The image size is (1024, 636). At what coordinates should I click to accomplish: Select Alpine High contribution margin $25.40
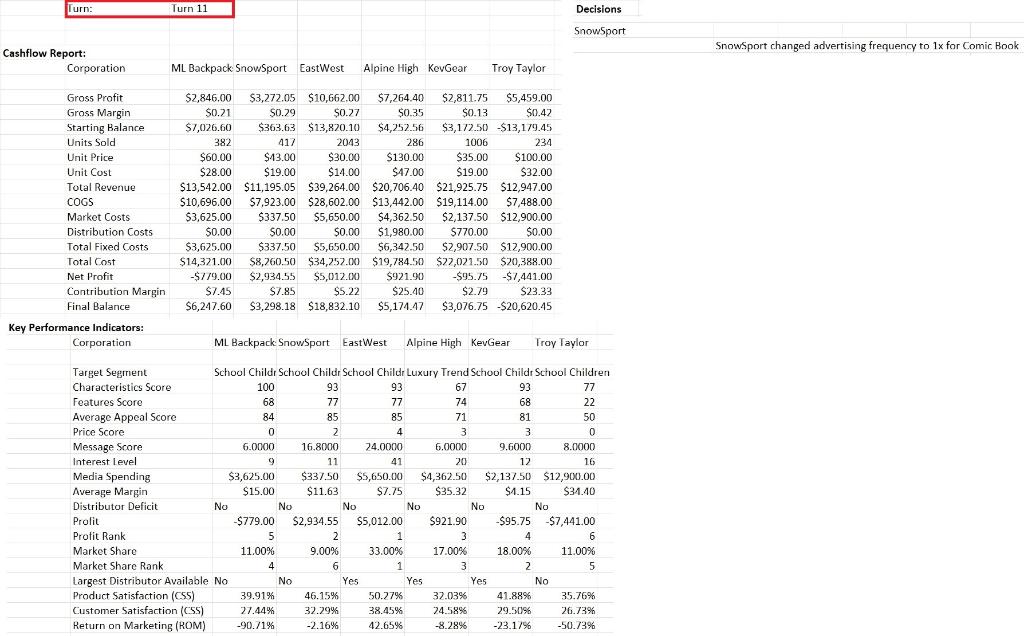tap(408, 292)
